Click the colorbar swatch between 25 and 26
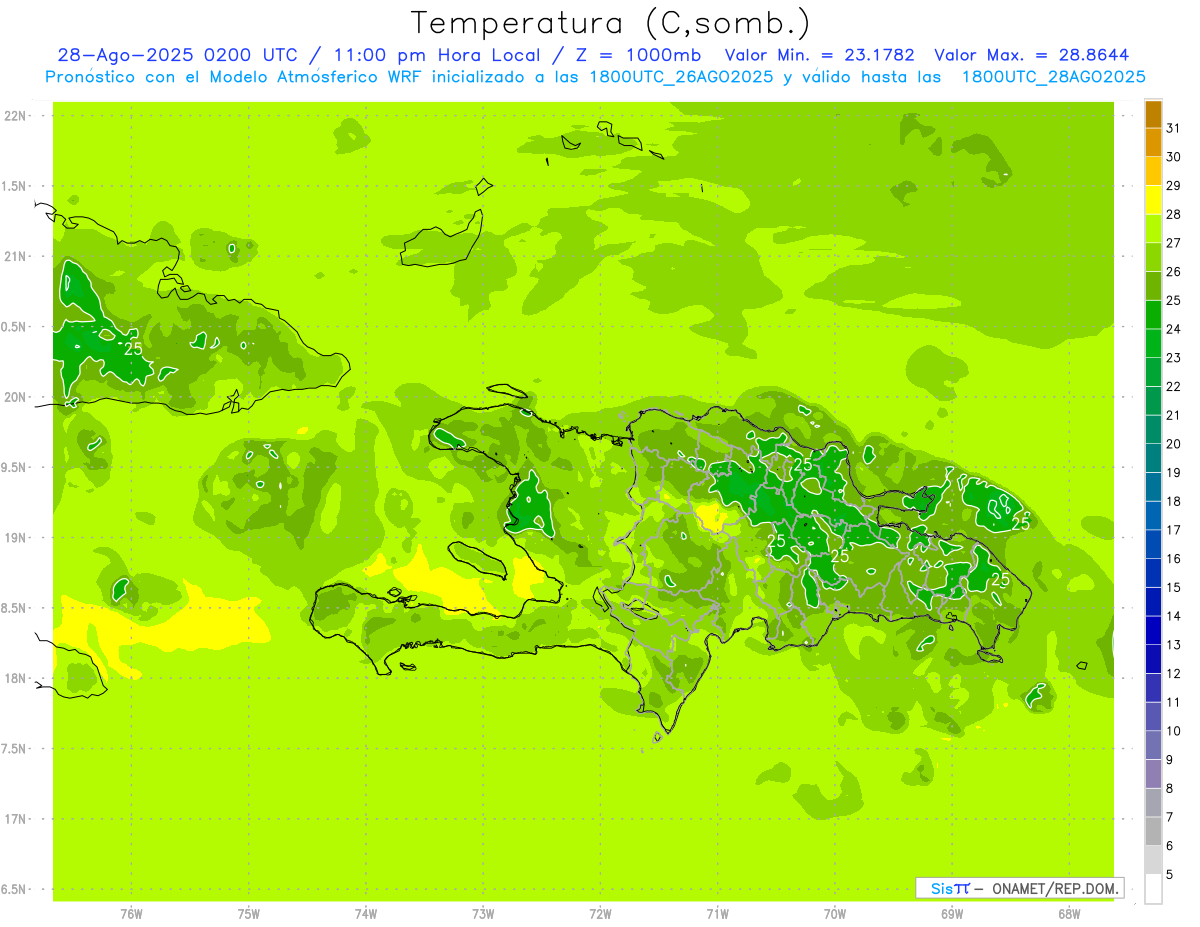Image resolution: width=1200 pixels, height=927 pixels. (1153, 286)
